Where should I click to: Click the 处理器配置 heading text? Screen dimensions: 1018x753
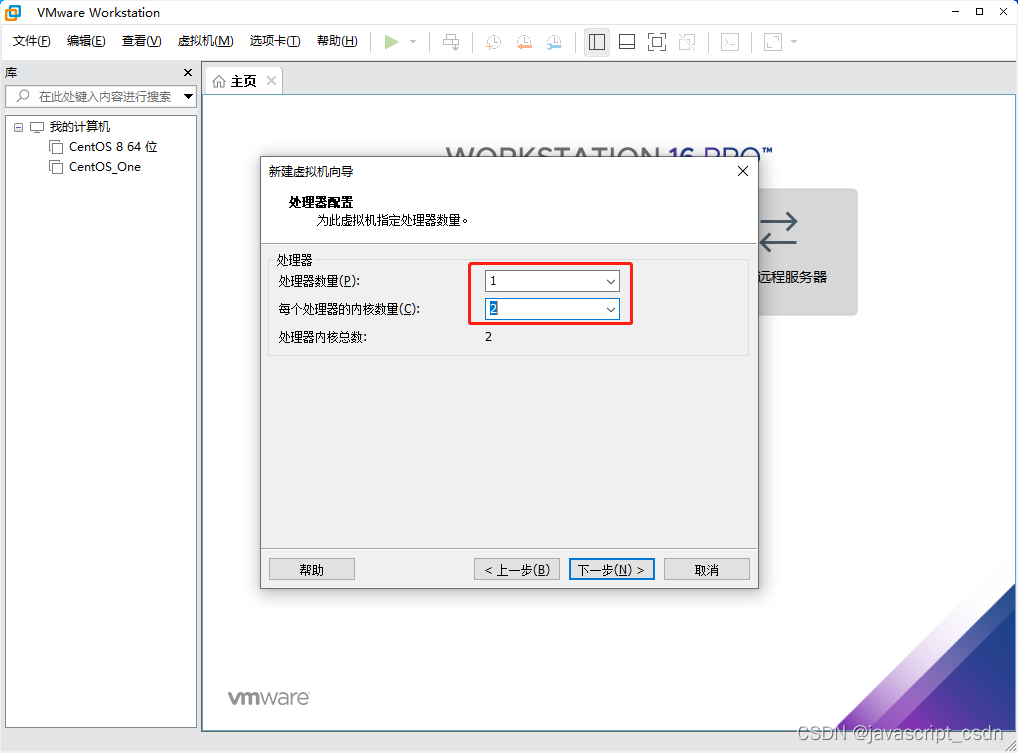pos(321,202)
